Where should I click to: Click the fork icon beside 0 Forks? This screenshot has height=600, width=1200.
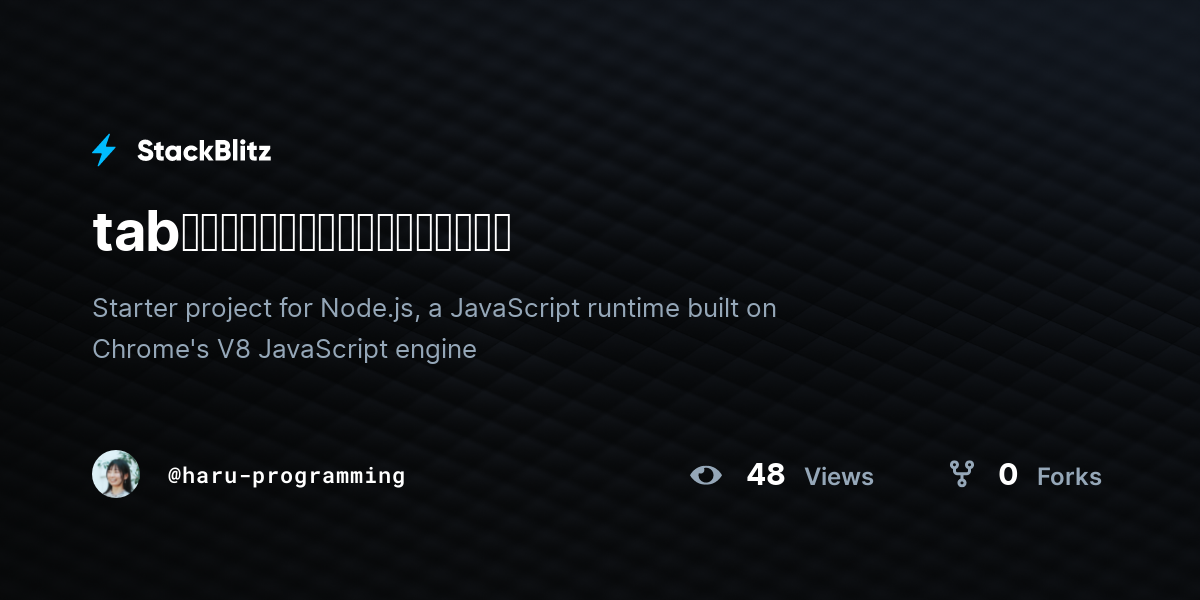(962, 474)
